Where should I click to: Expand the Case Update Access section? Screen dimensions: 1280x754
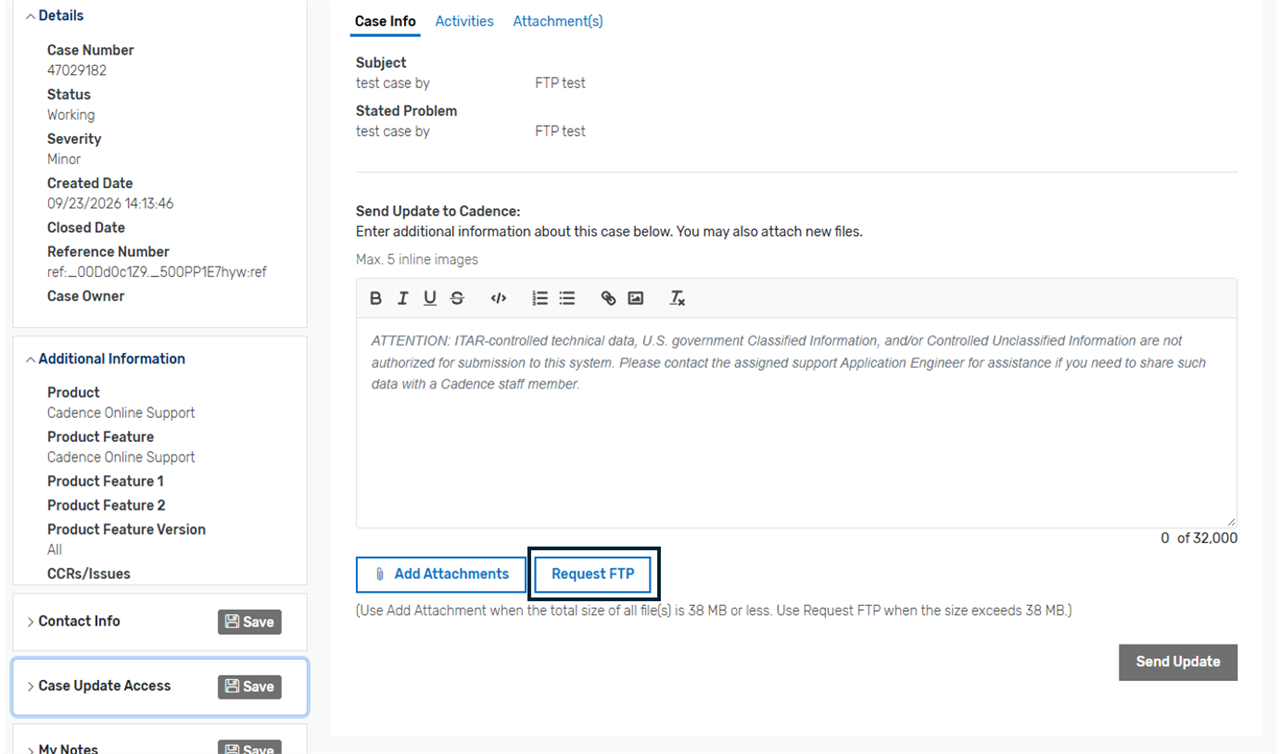(x=98, y=686)
